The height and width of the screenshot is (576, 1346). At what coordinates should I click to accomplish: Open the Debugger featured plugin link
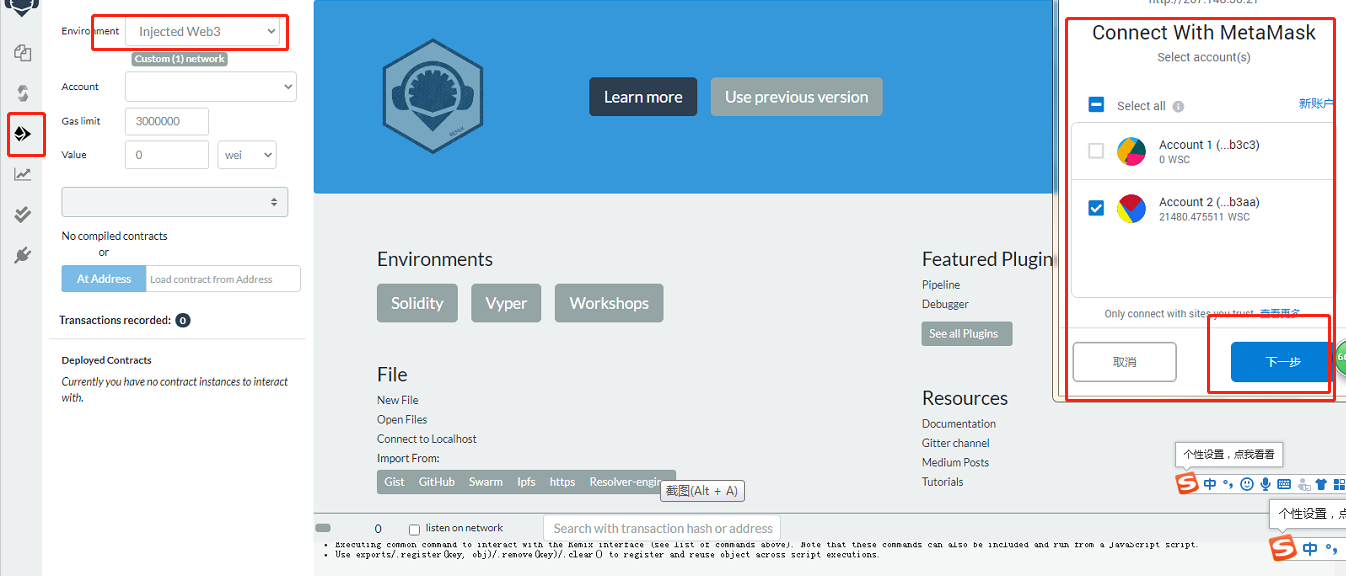pos(945,304)
